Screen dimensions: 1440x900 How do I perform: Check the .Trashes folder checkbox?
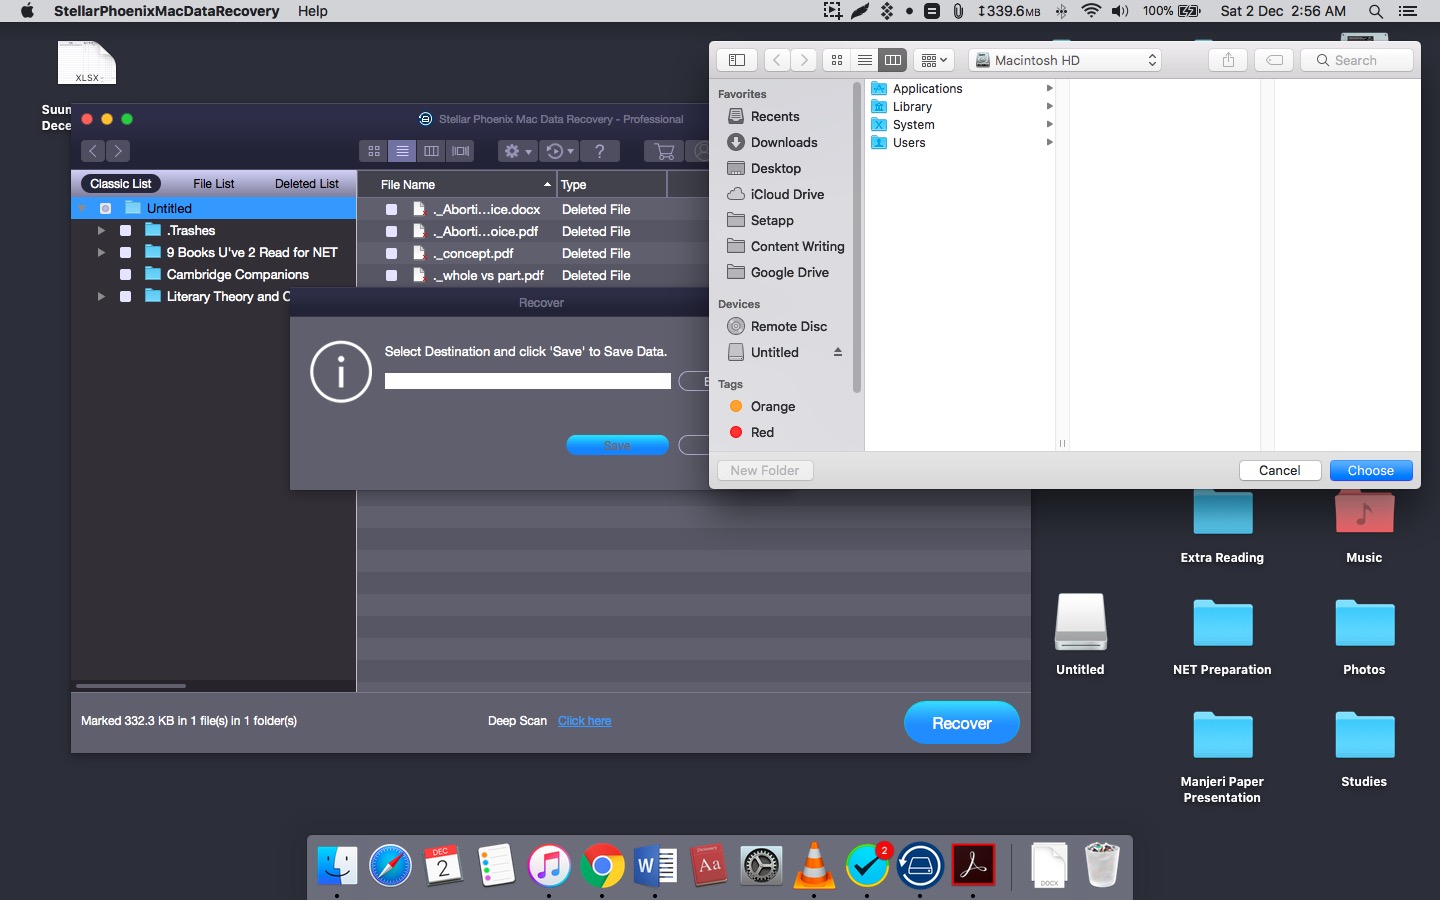coord(125,230)
